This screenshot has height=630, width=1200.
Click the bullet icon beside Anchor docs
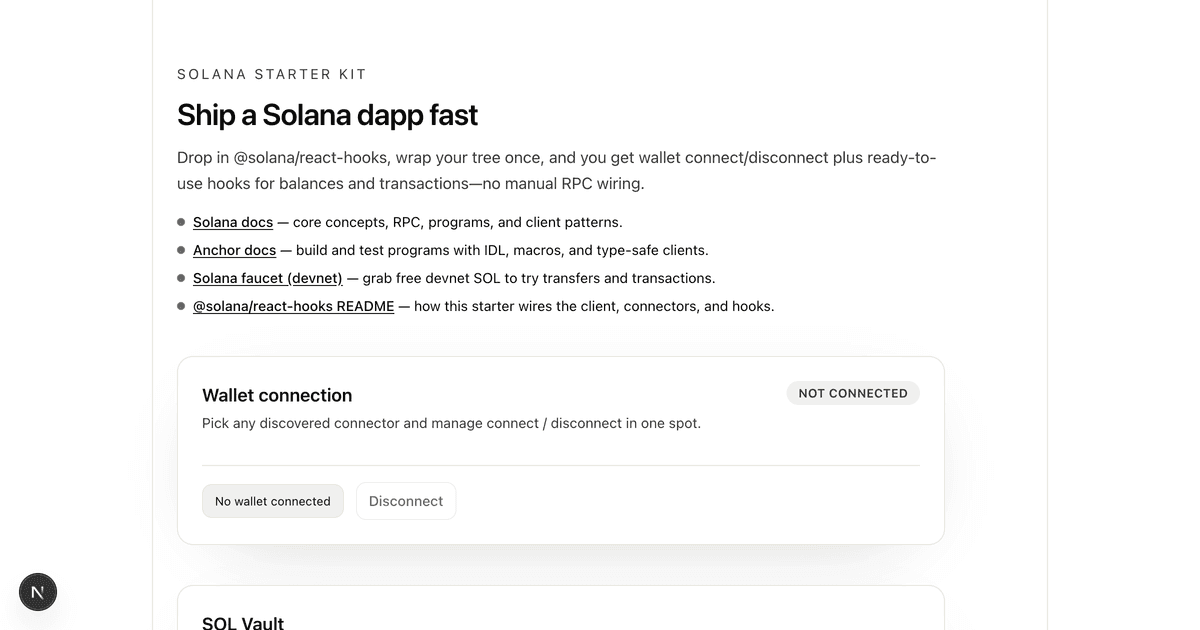click(x=180, y=250)
